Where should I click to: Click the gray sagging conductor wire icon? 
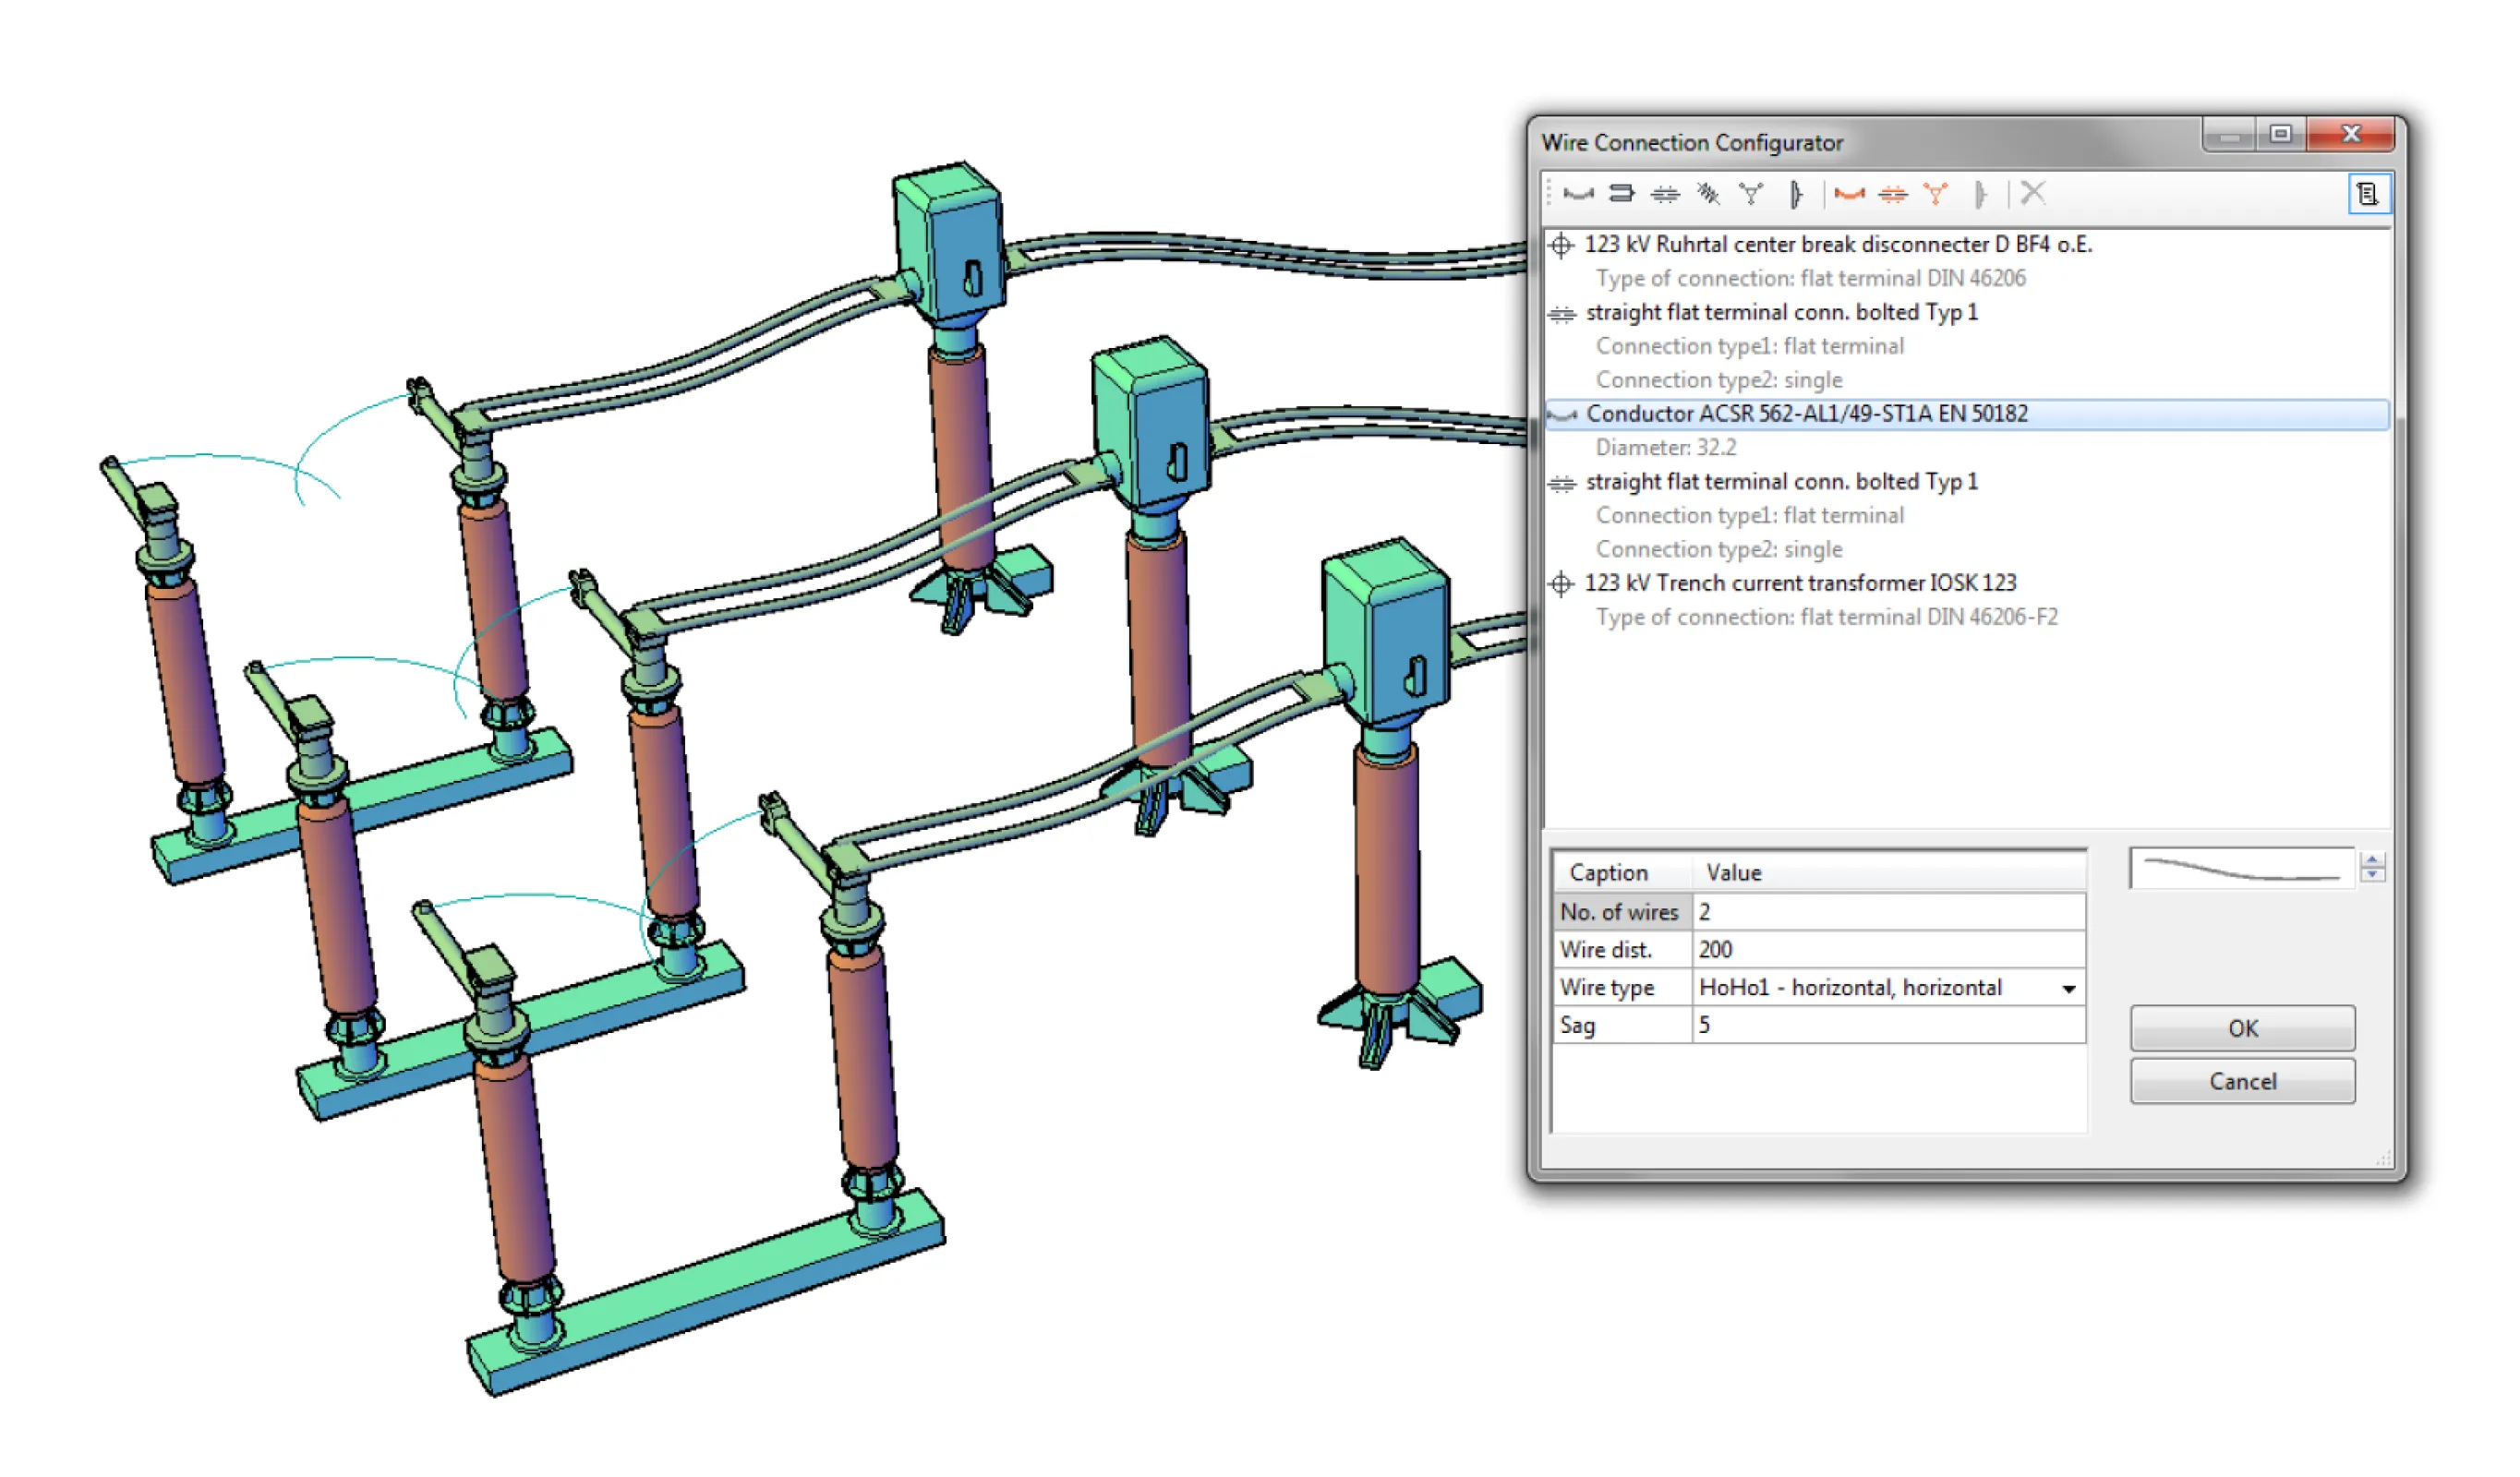tap(1579, 194)
